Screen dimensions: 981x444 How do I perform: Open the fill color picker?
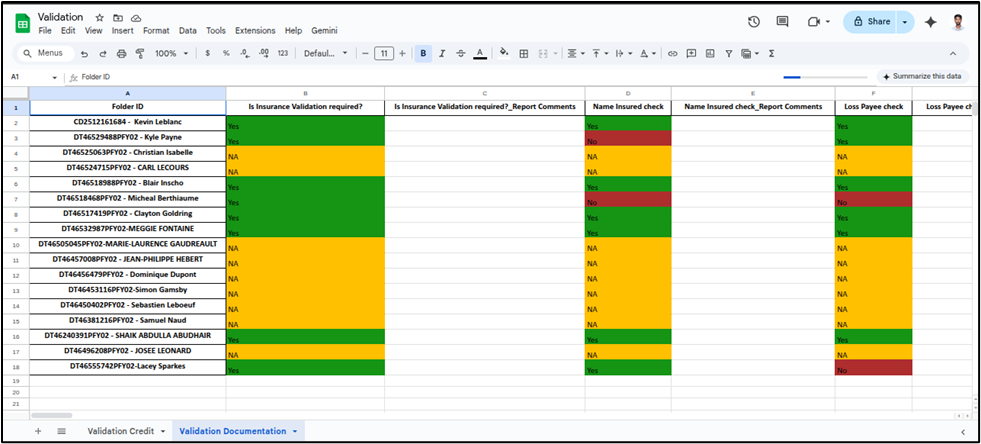(503, 53)
